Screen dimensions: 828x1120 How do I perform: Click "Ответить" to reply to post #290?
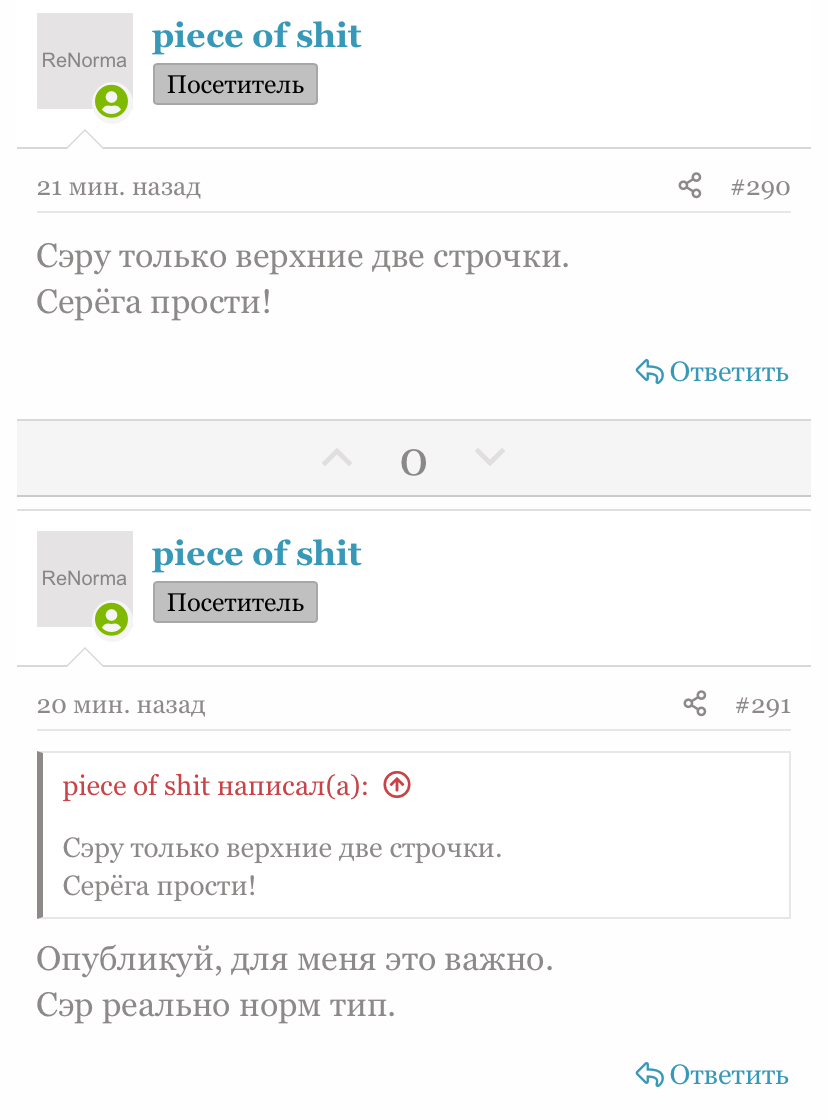(712, 373)
